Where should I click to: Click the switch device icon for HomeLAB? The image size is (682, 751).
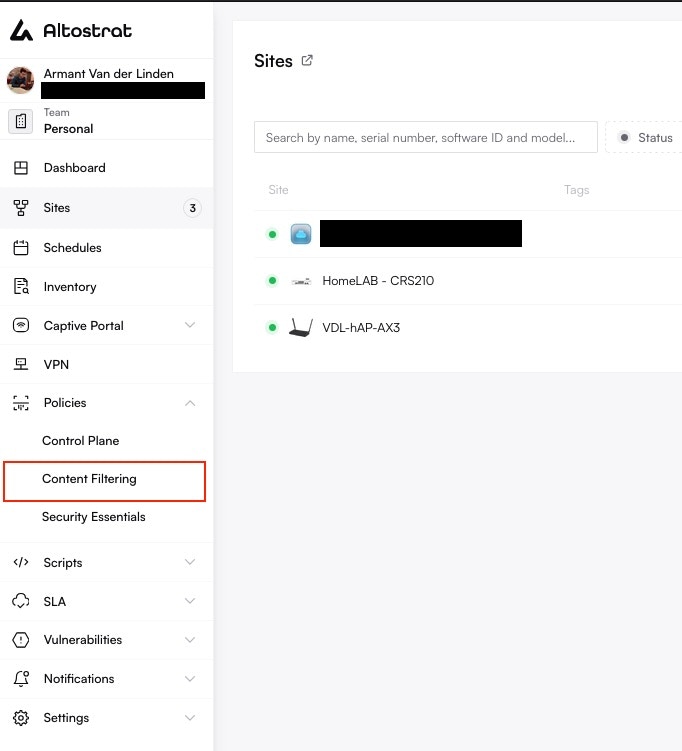[301, 281]
